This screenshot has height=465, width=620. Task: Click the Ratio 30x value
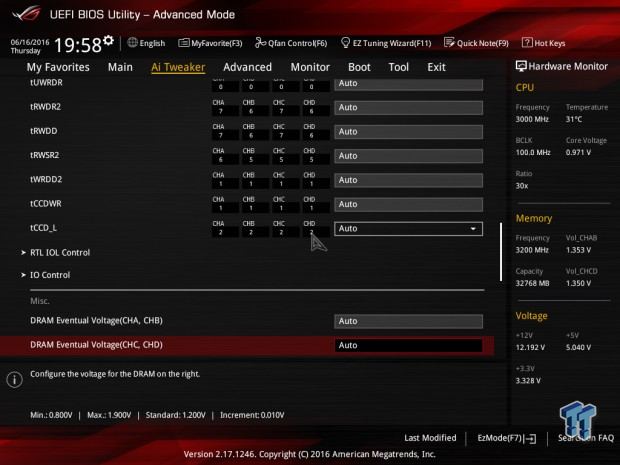pyautogui.click(x=522, y=185)
